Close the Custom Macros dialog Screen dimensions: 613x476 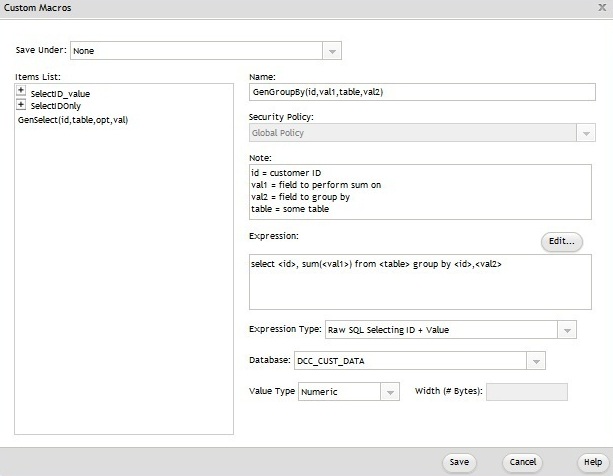click(602, 7)
